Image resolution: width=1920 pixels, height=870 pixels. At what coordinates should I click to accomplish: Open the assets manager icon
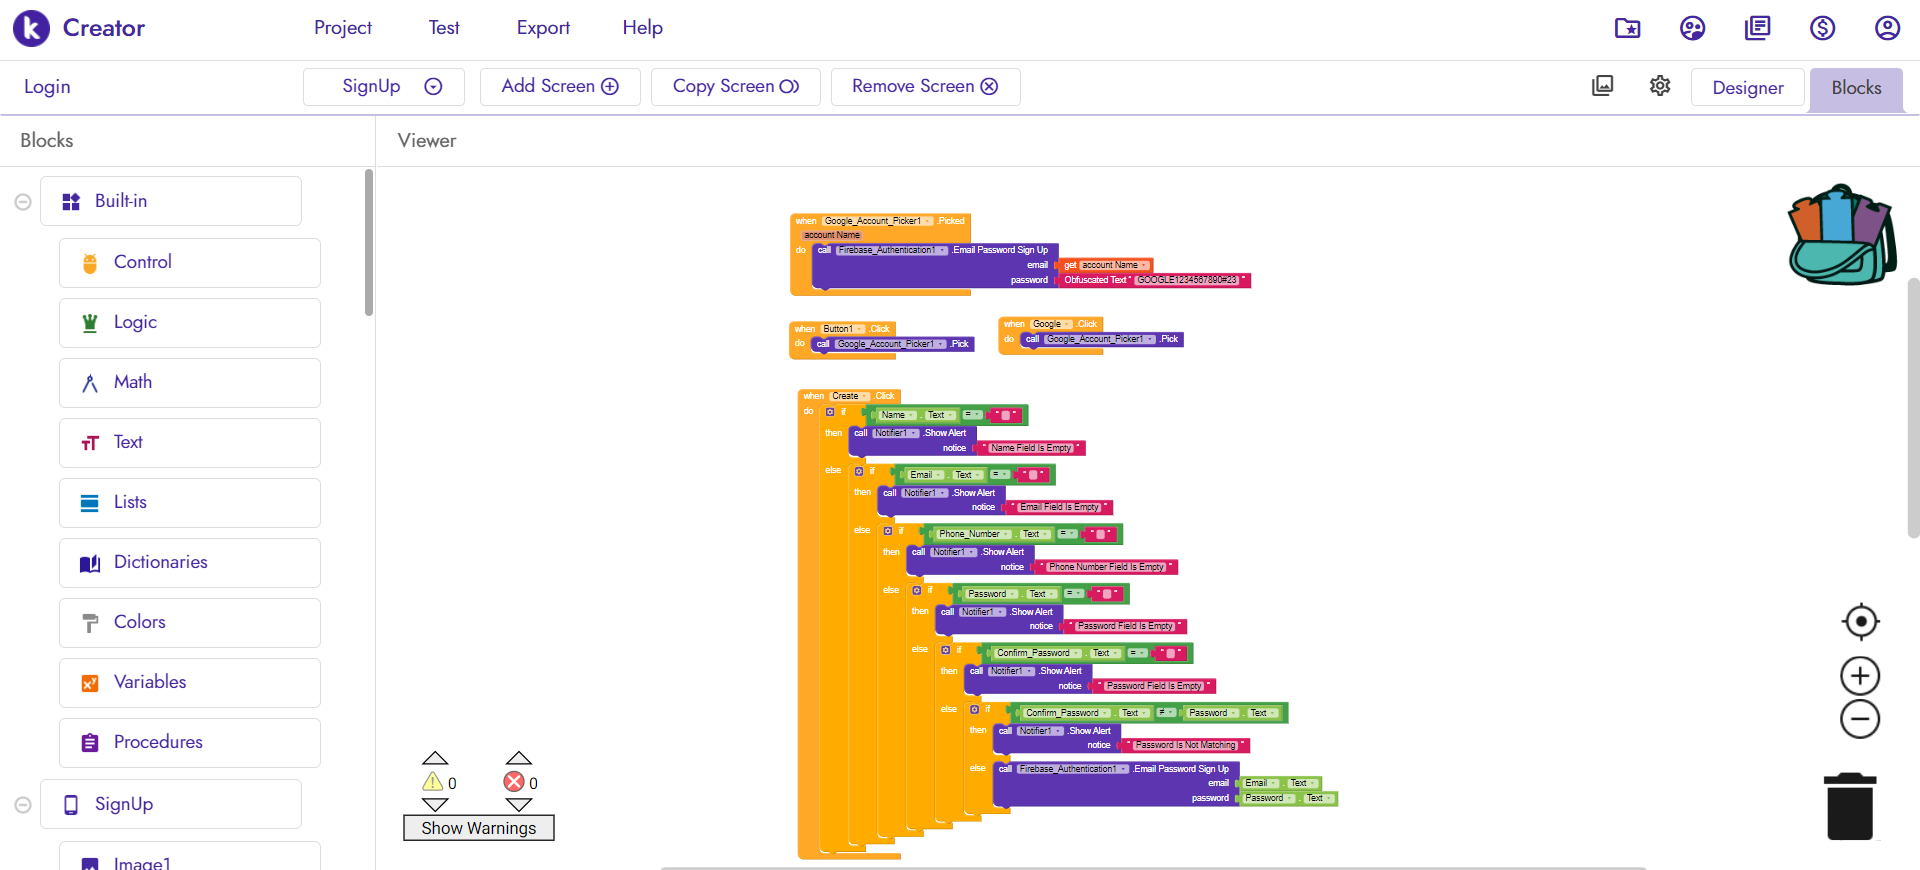pos(1602,86)
